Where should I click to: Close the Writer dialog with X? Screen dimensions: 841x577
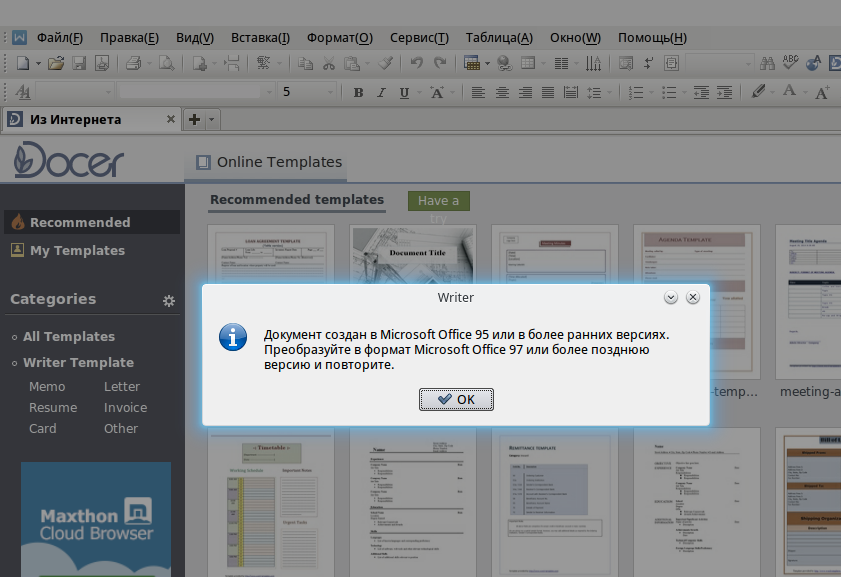tap(693, 297)
